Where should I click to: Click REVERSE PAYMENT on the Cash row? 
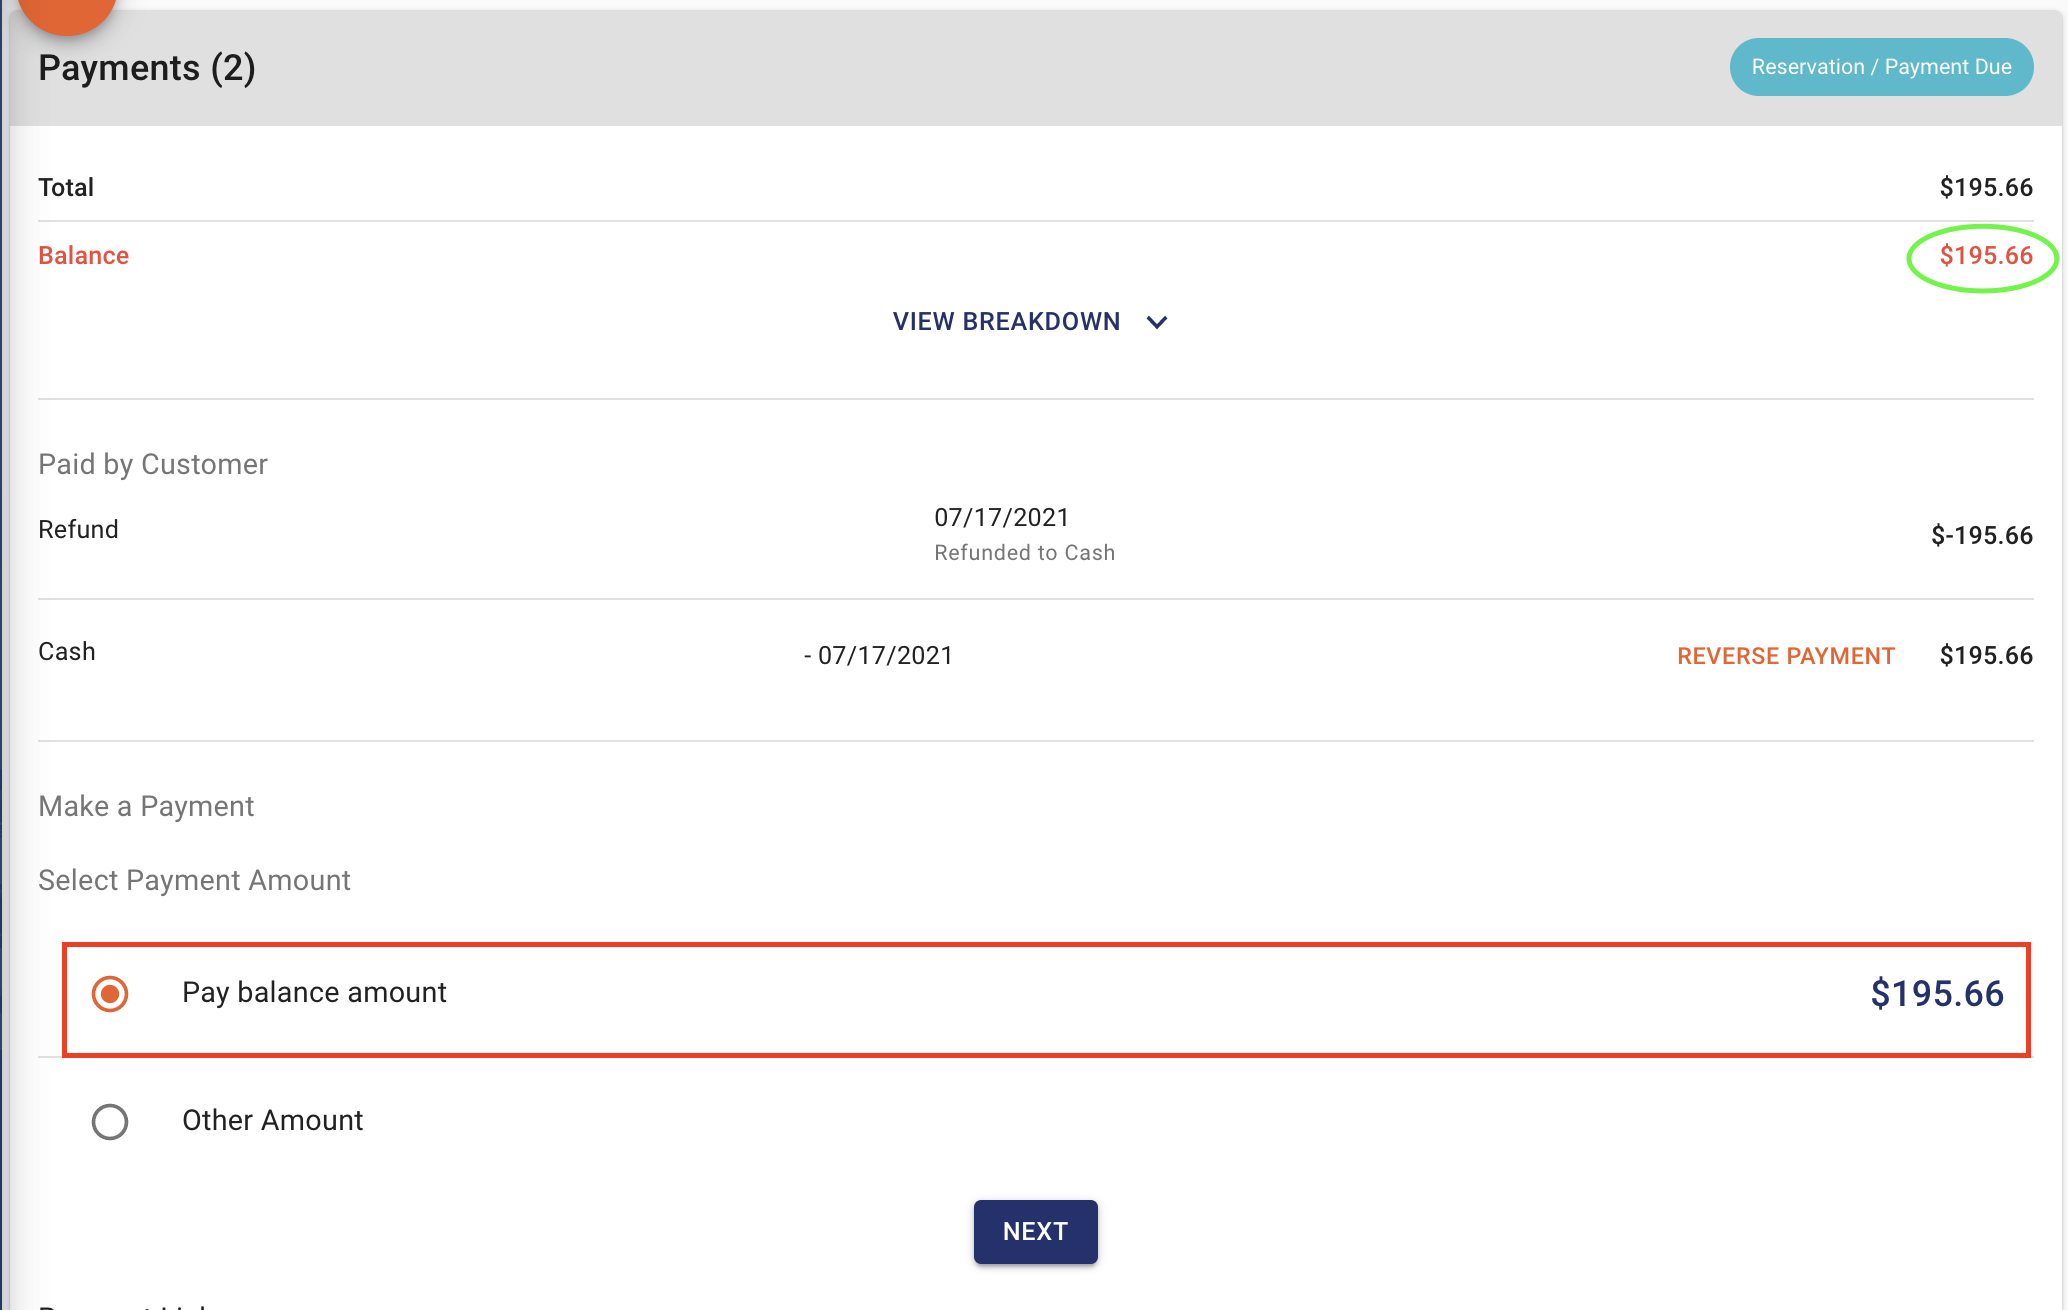1786,656
